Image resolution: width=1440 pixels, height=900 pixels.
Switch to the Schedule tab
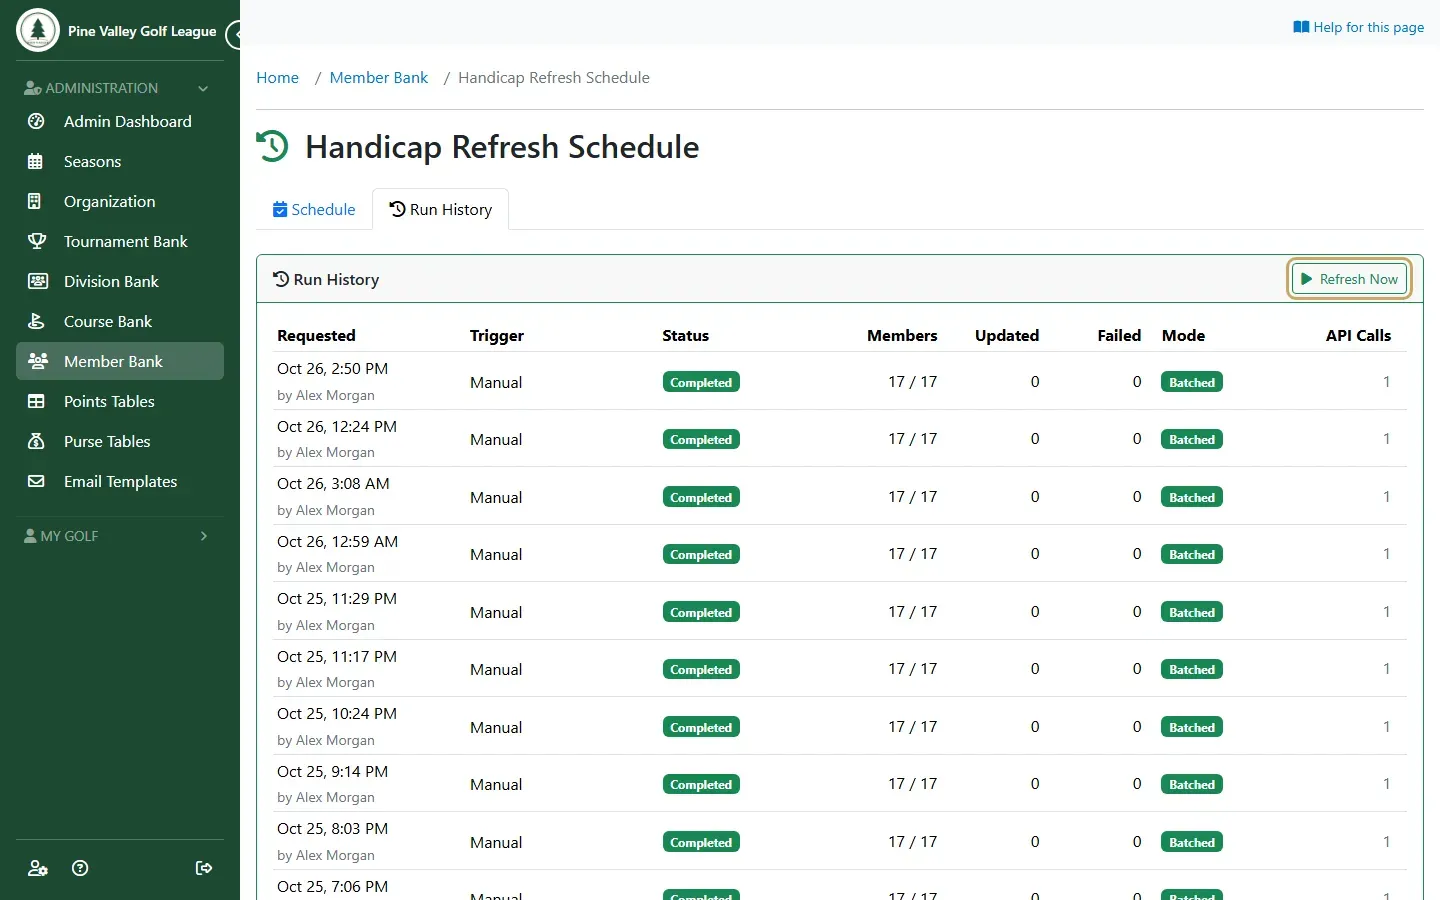[314, 209]
